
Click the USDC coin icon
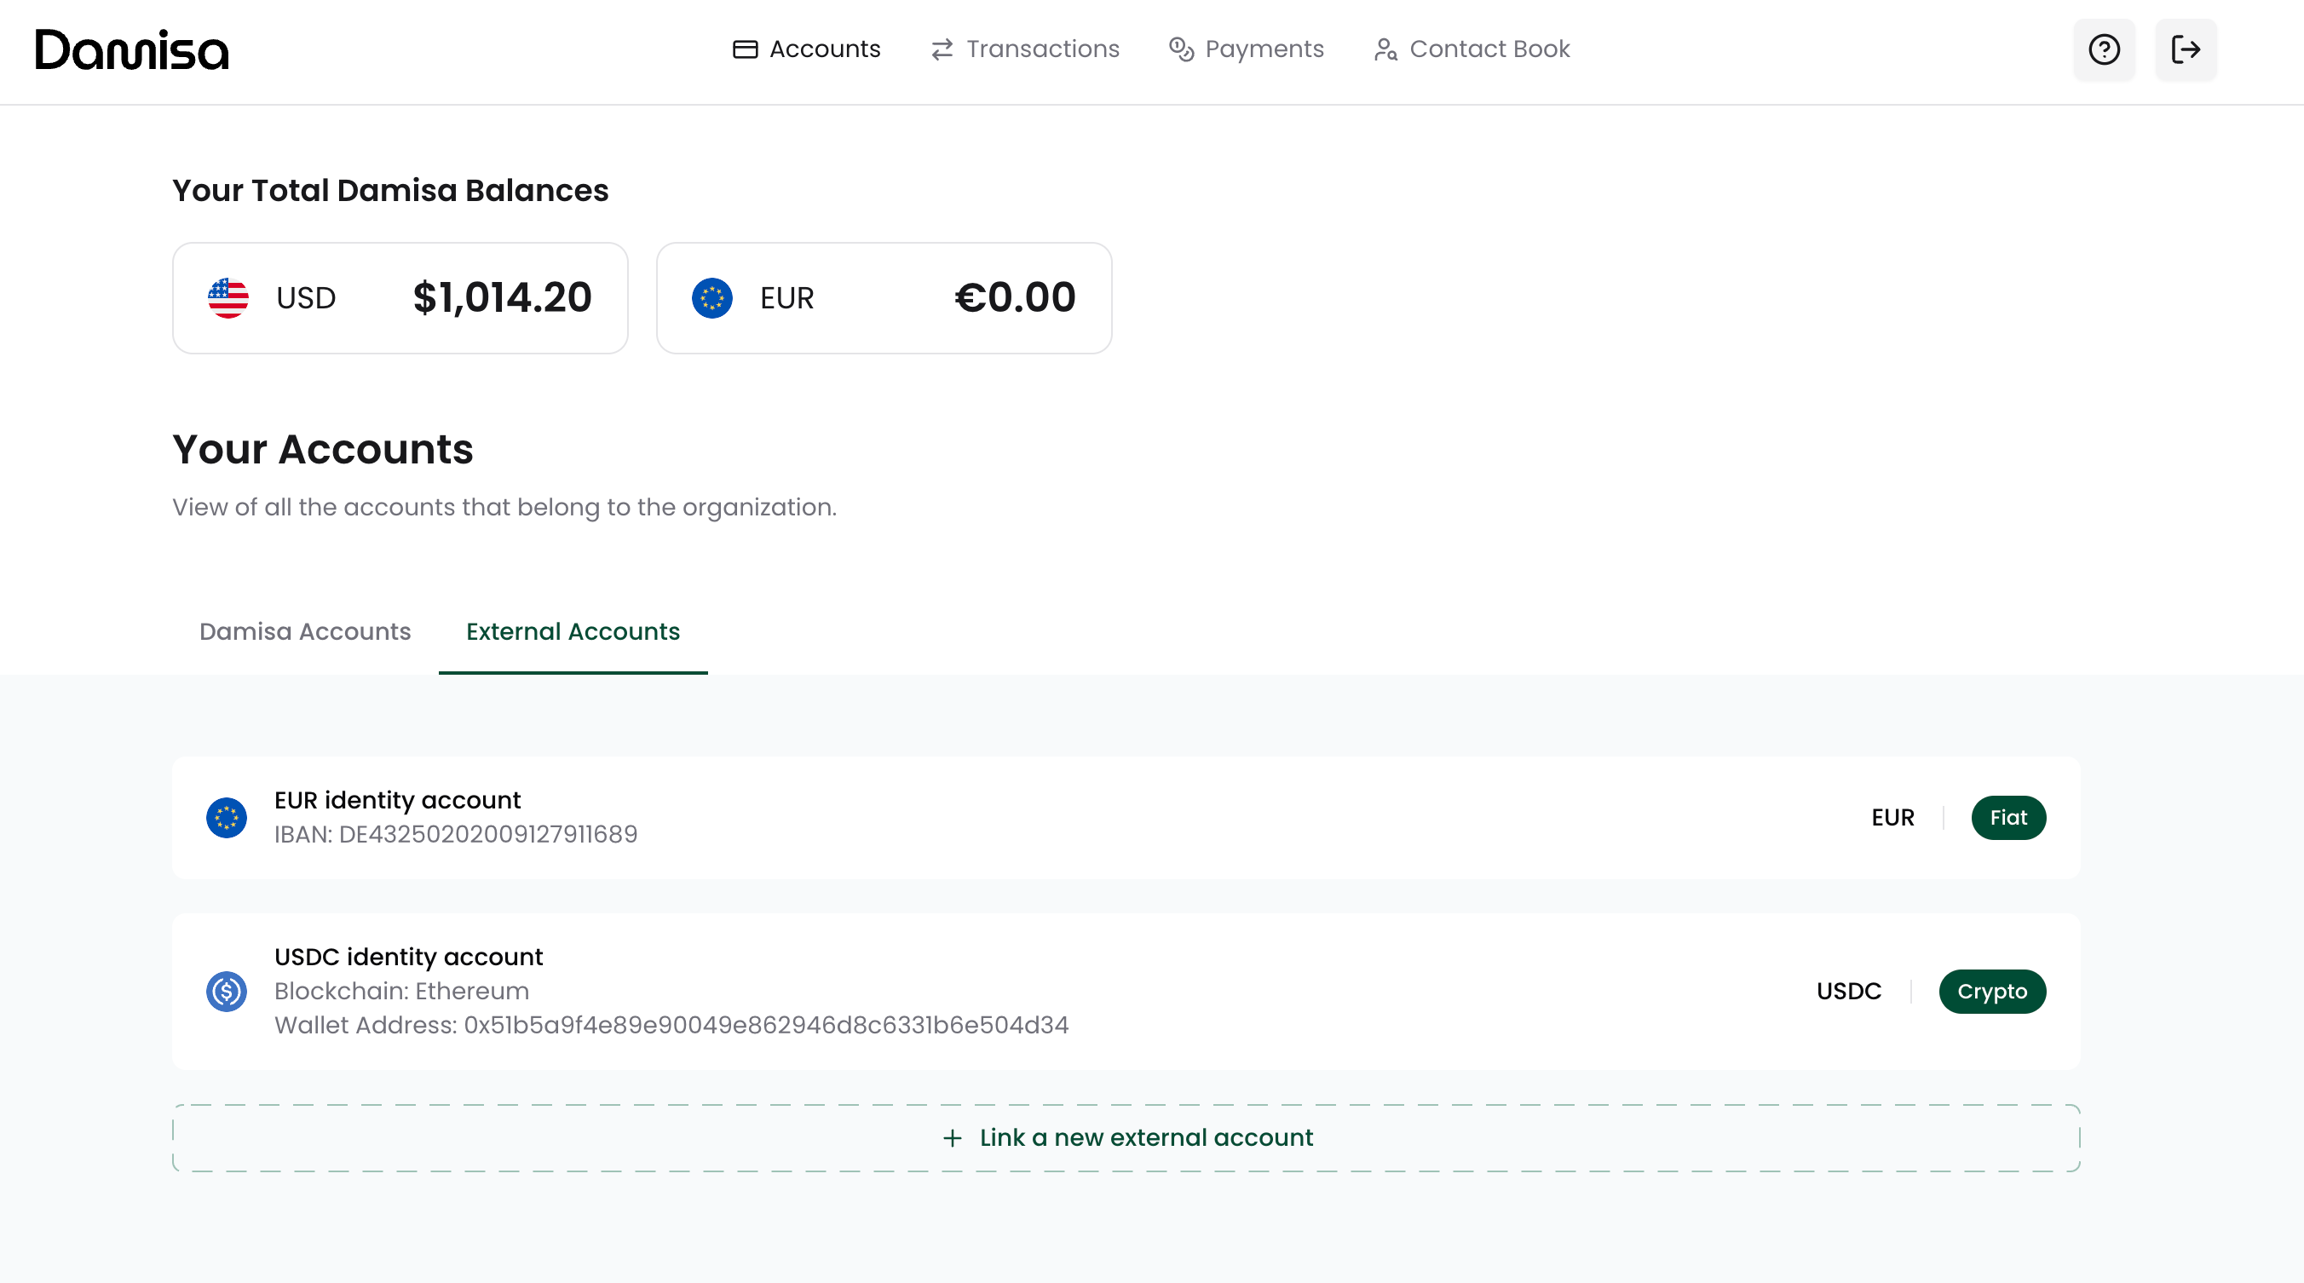point(227,991)
